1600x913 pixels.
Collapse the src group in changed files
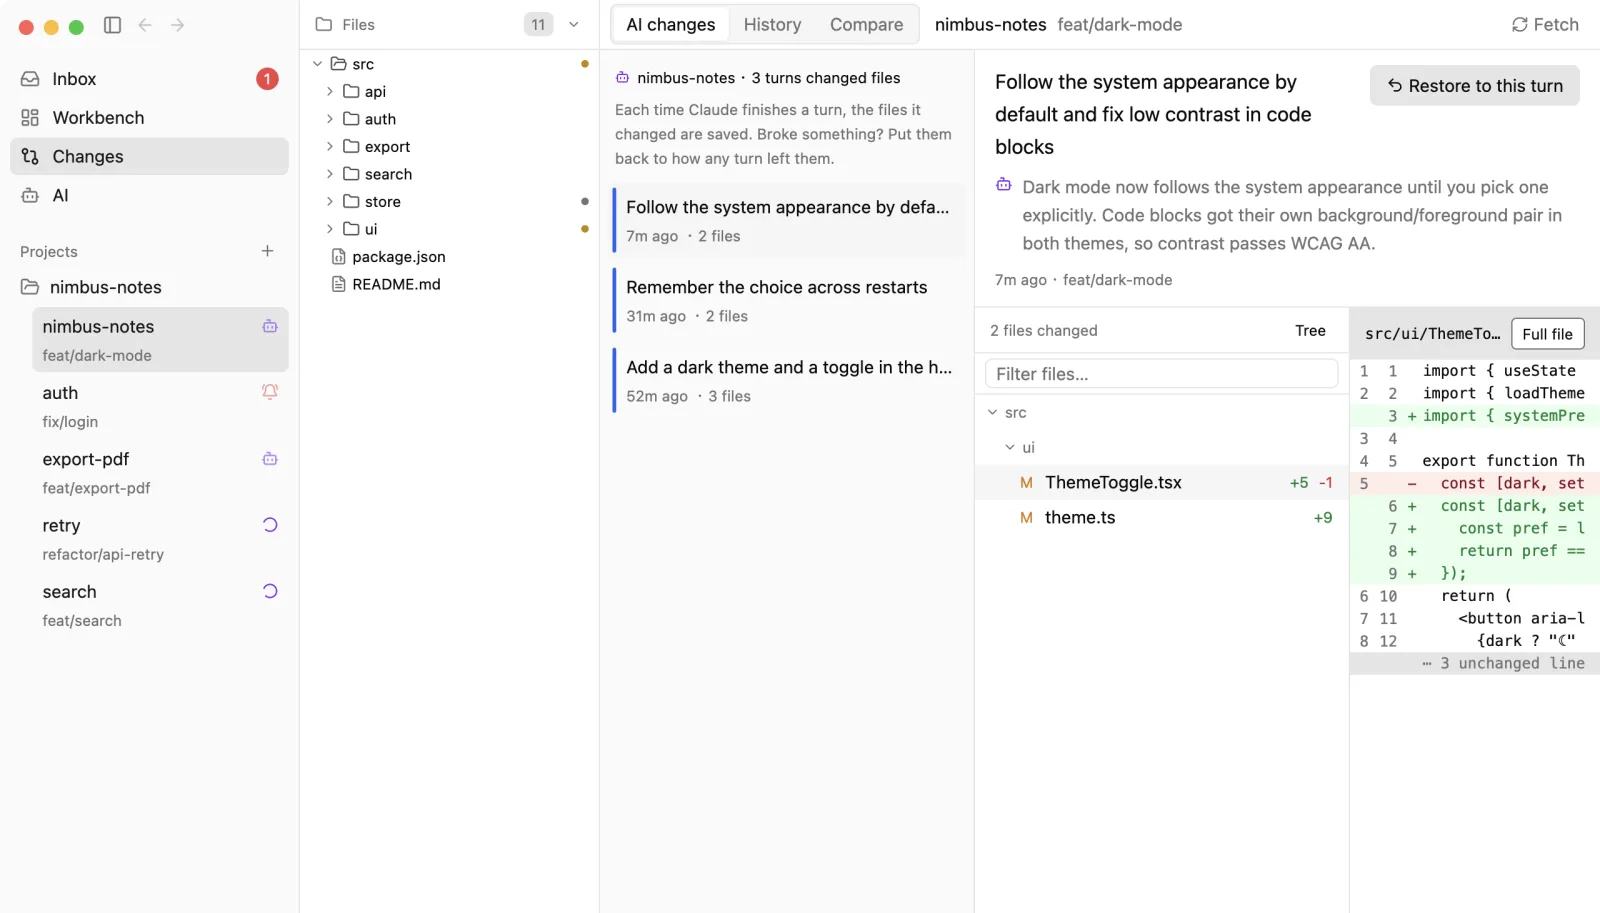pyautogui.click(x=992, y=412)
